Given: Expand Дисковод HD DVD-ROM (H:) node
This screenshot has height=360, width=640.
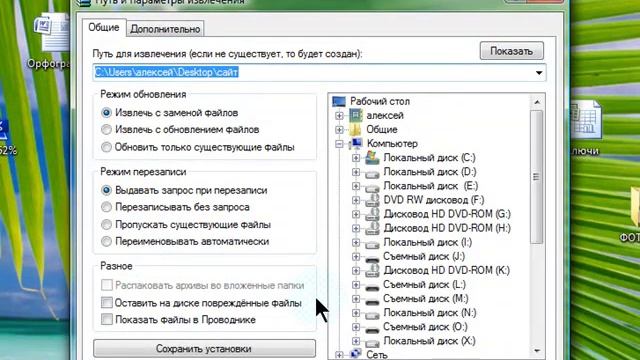Looking at the screenshot, I should click(356, 228).
